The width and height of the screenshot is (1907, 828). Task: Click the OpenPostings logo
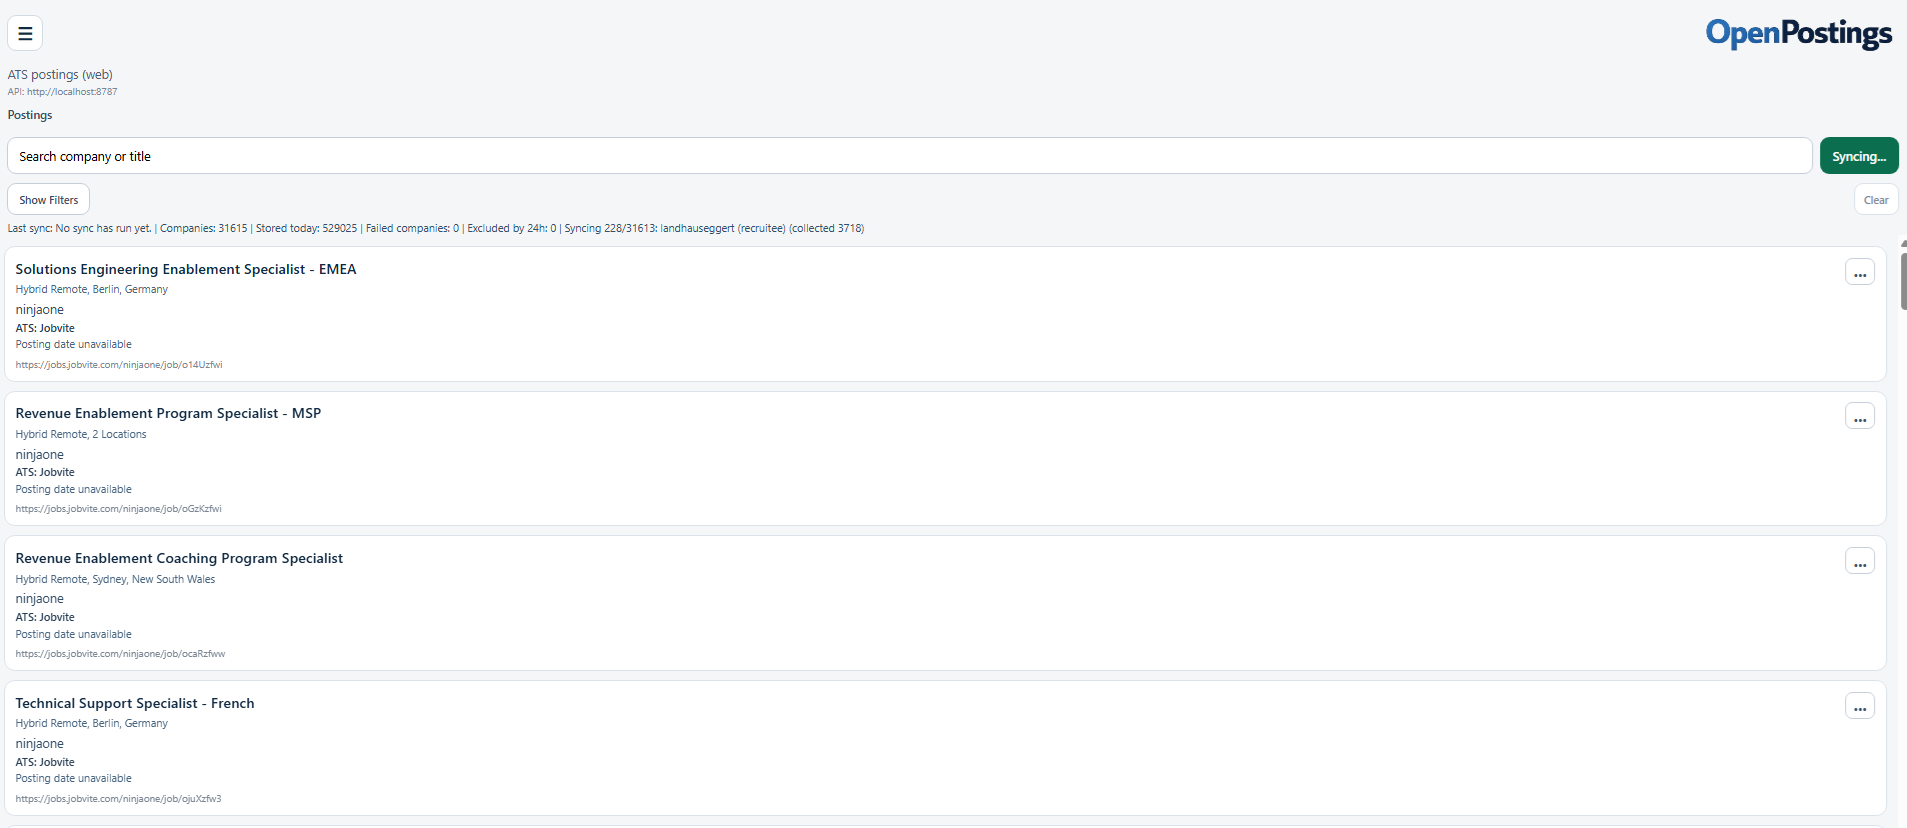coord(1798,34)
